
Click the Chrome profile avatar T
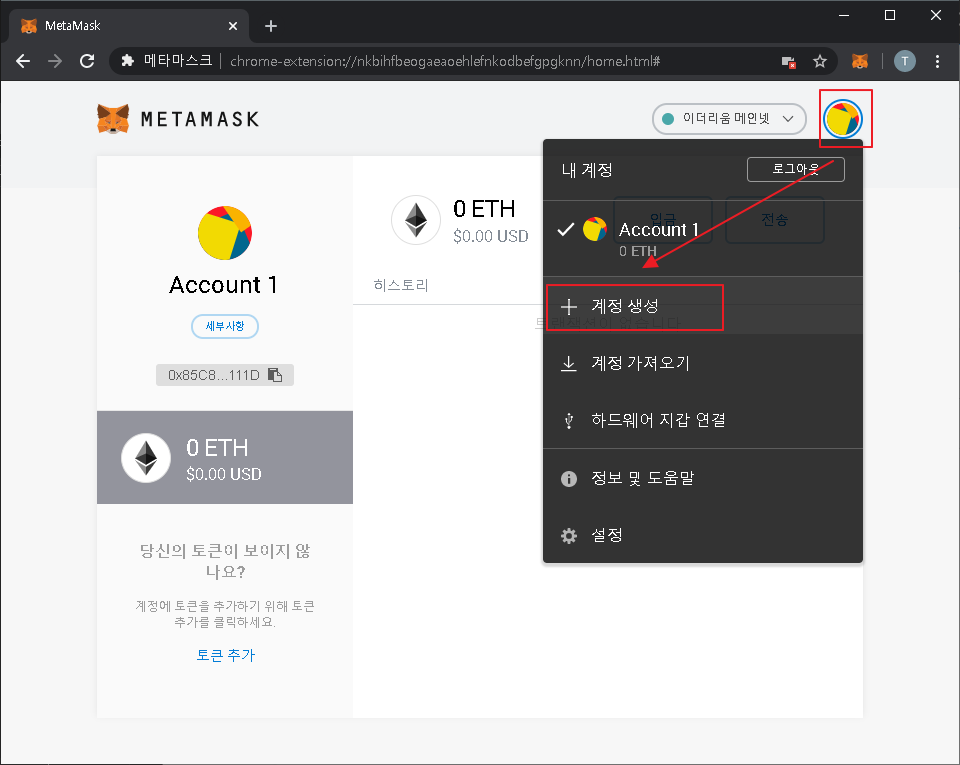[905, 61]
